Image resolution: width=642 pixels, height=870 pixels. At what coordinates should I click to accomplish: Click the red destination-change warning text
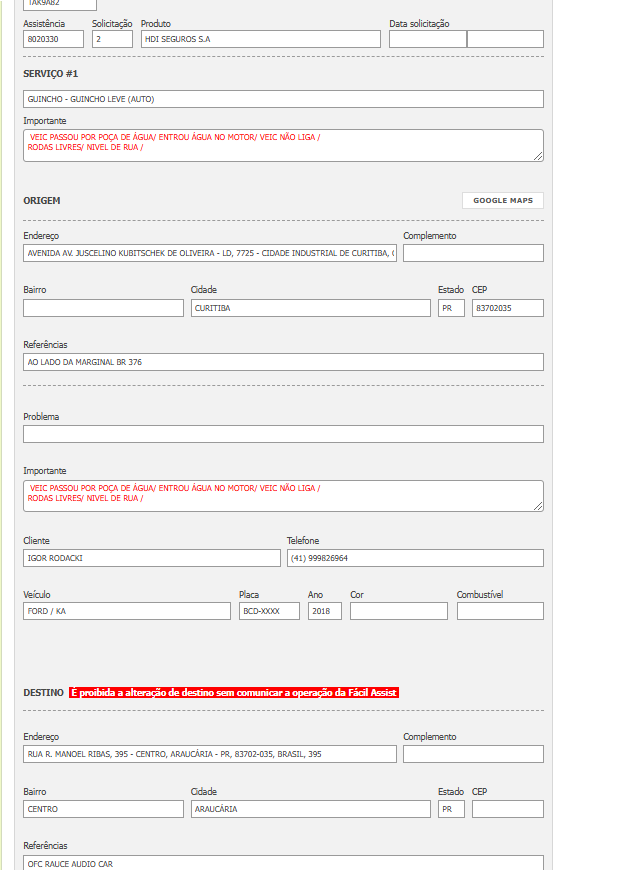coord(234,692)
